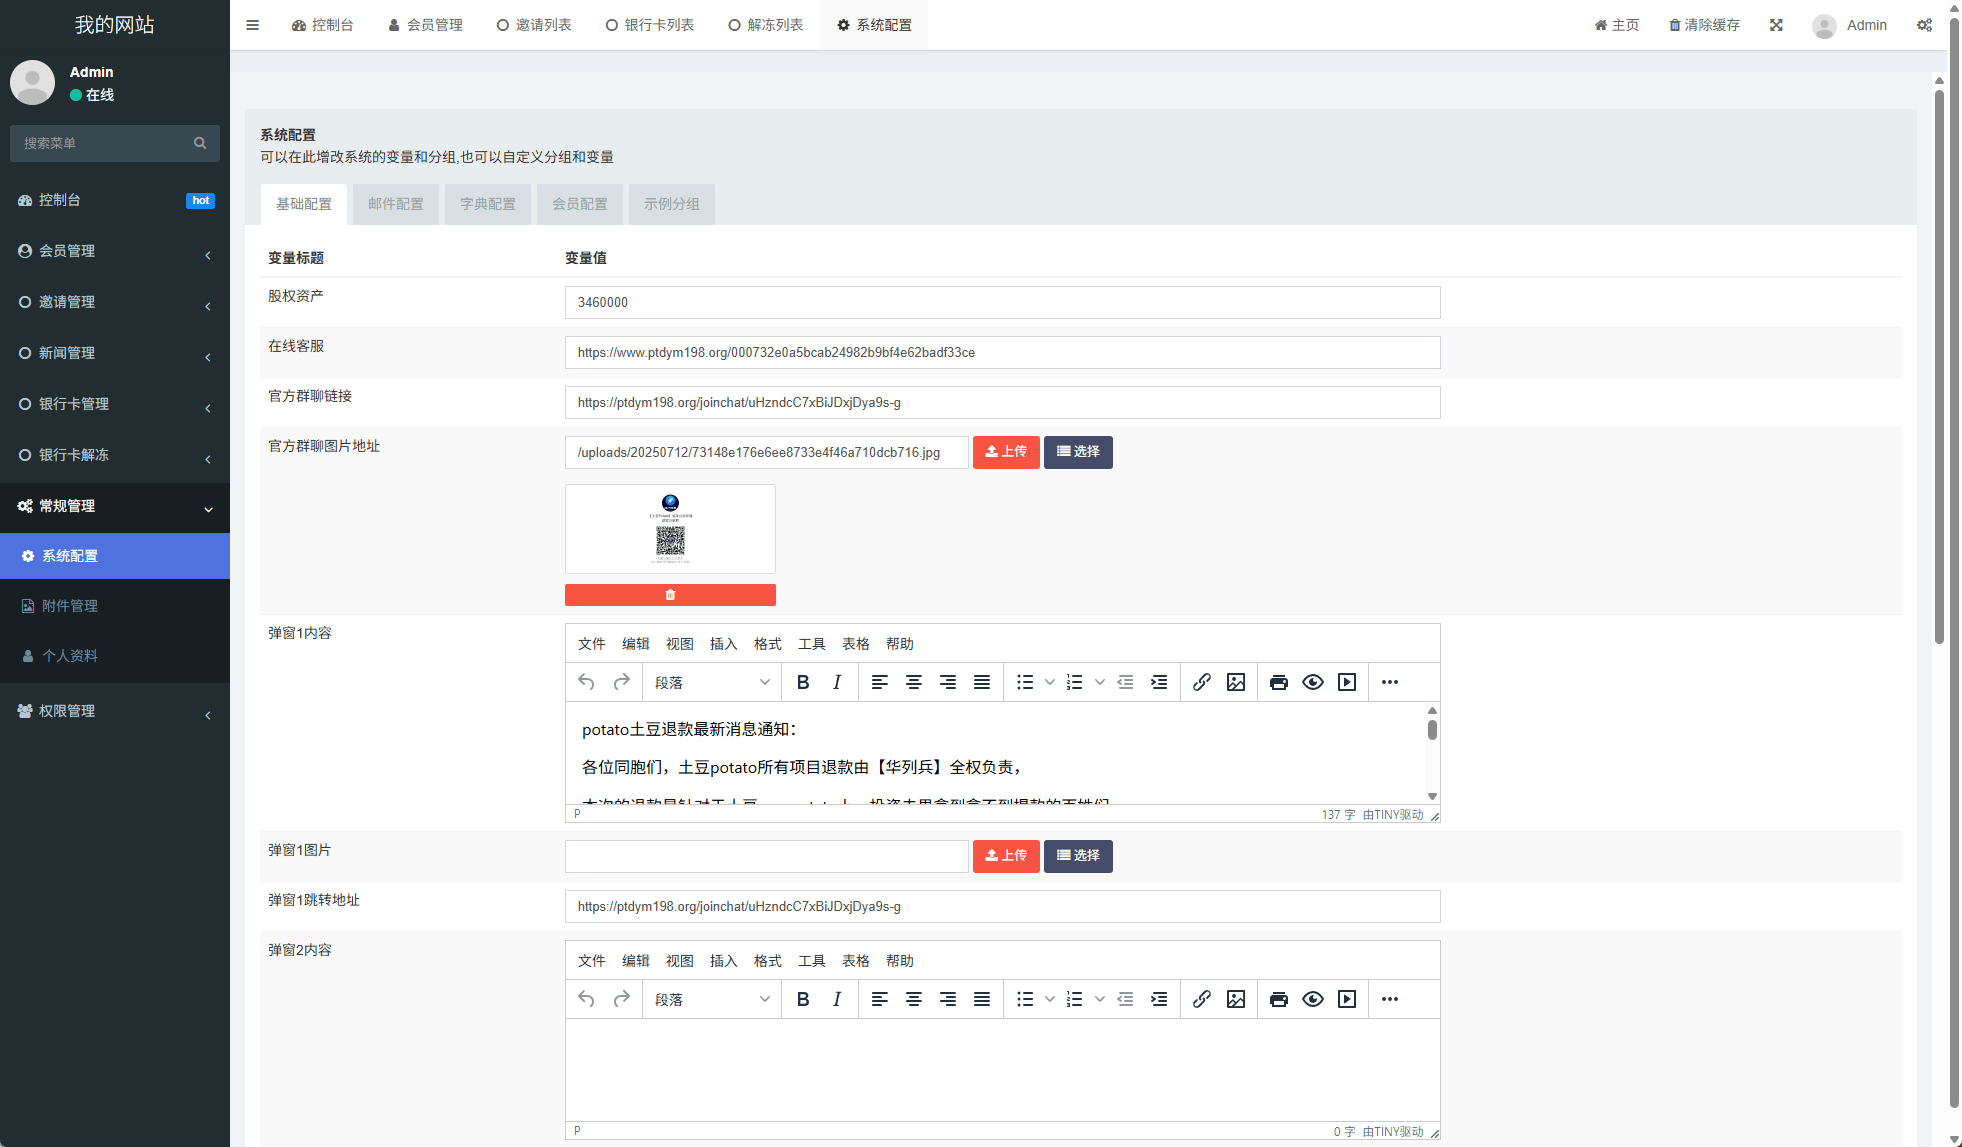Click the undo icon in 弹窗1内容 editor
This screenshot has height=1147, width=1962.
tap(586, 682)
